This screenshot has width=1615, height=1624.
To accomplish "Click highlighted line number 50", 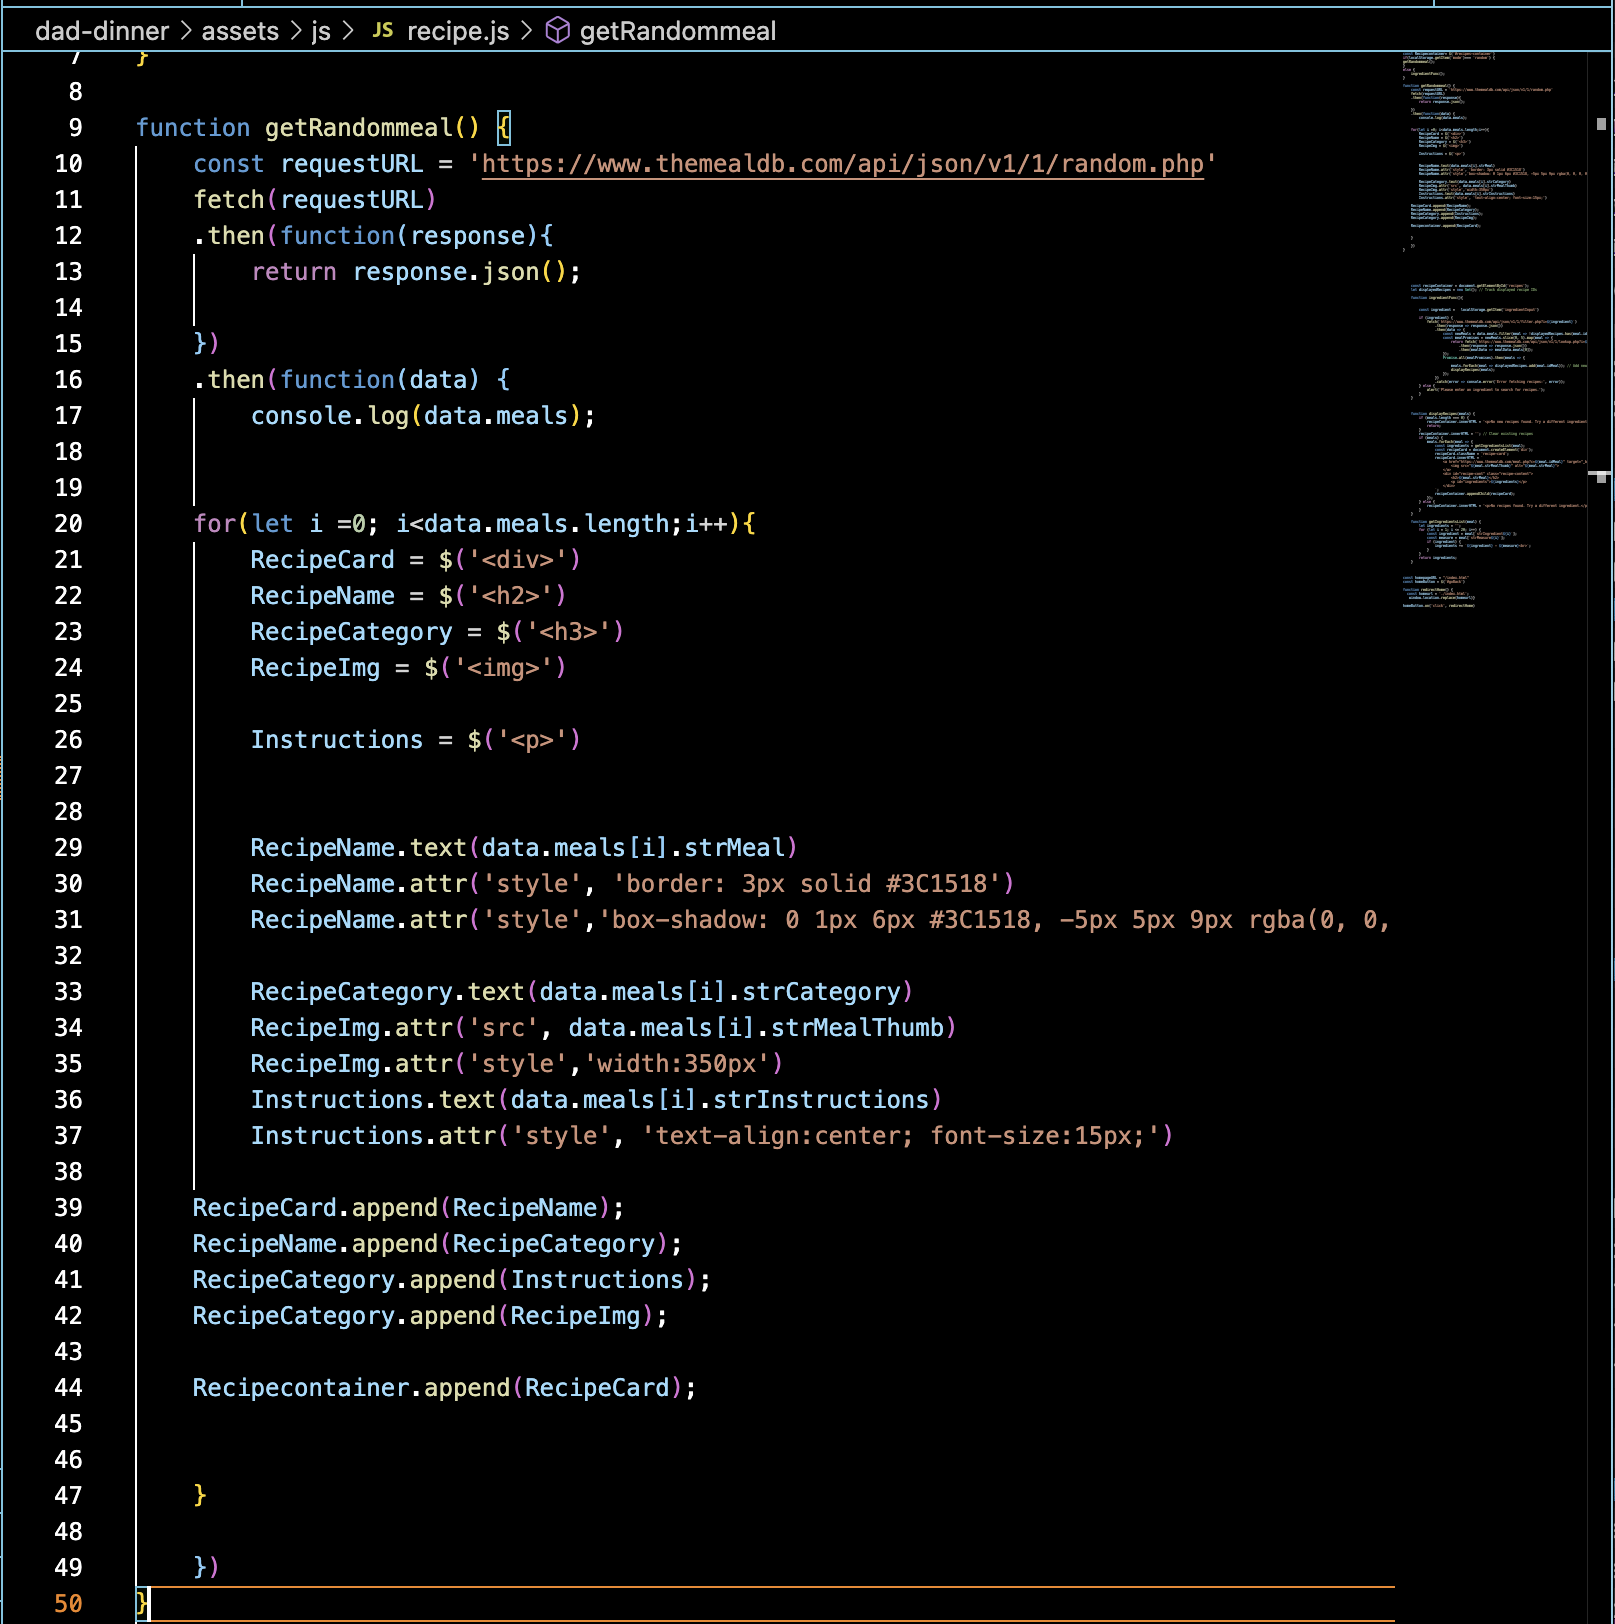I will click(68, 1604).
